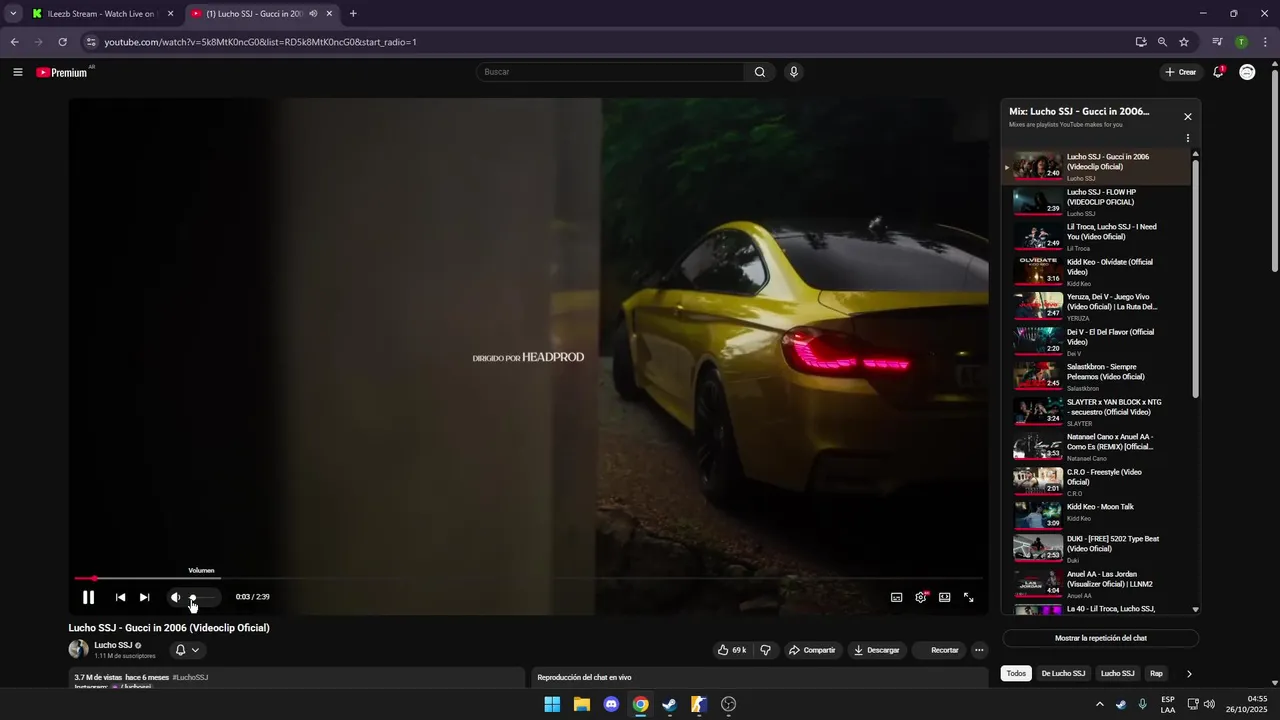This screenshot has height=720, width=1280.
Task: Open Steam from the taskbar
Action: click(670, 704)
